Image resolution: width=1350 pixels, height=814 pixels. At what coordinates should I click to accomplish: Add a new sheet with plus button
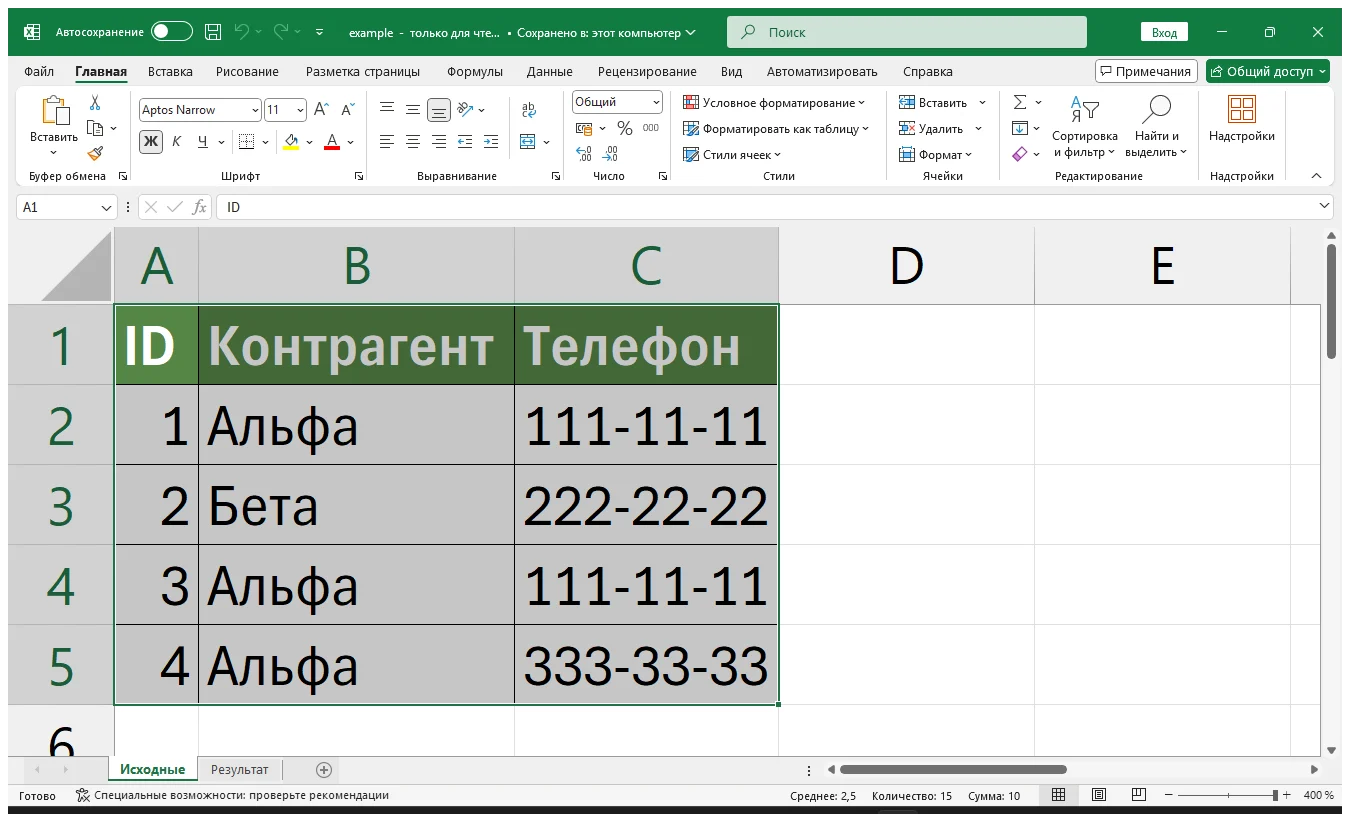(x=323, y=770)
